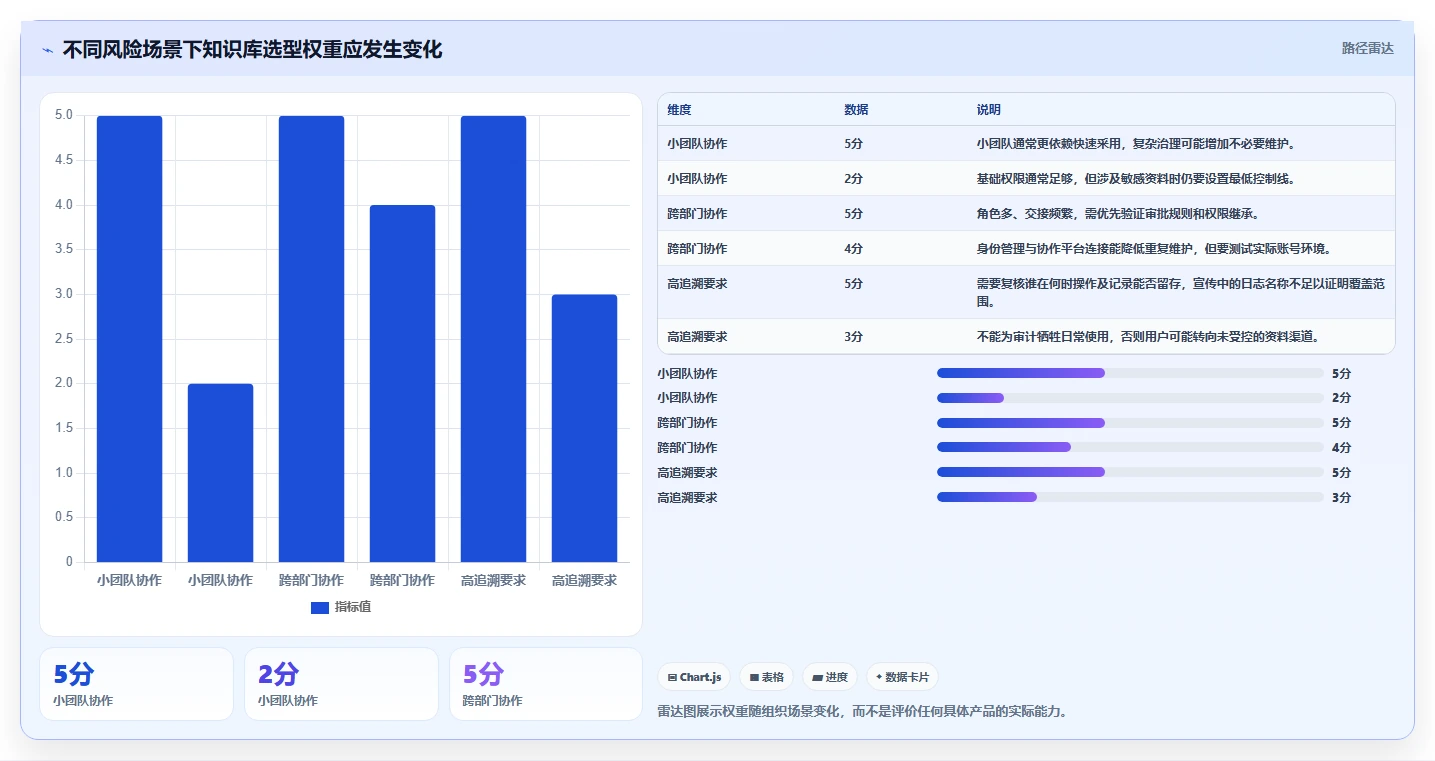Open the first 5分 小团队协作 data card
1435x761 pixels.
(136, 684)
